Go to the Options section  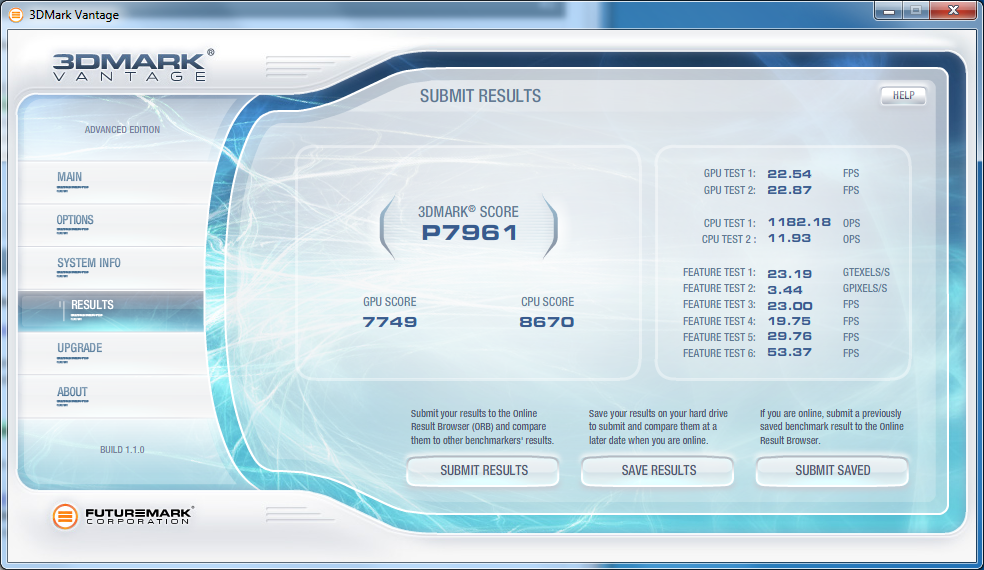[x=110, y=225]
